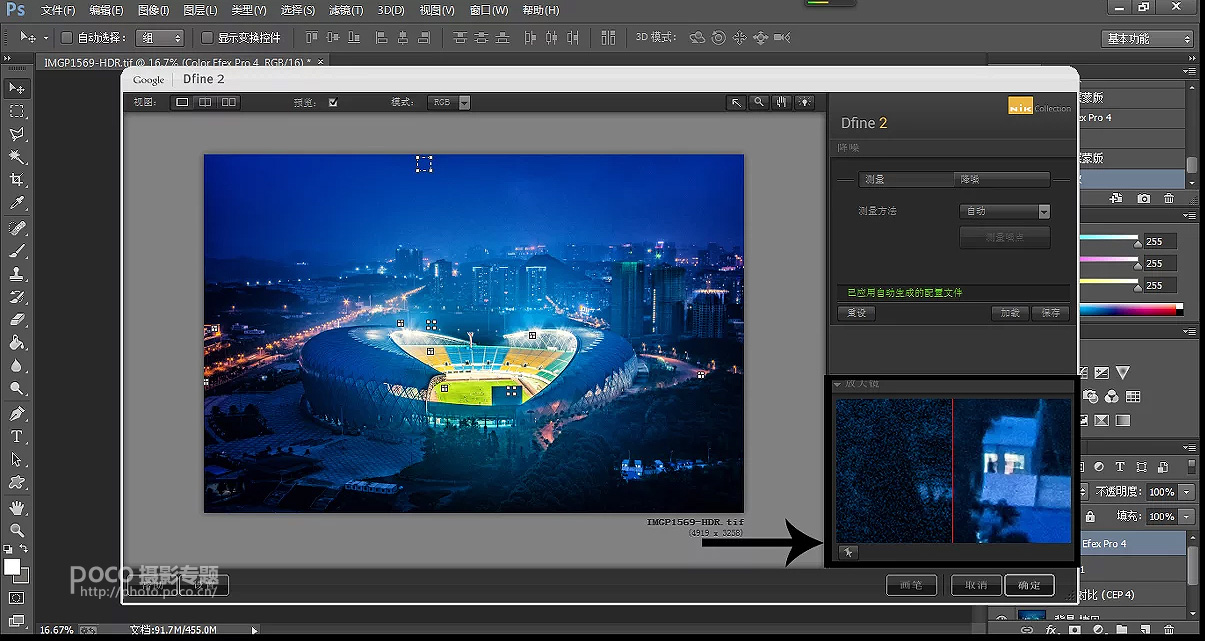Select the Rectangular Marquee tool
This screenshot has width=1205, height=641.
click(x=17, y=111)
